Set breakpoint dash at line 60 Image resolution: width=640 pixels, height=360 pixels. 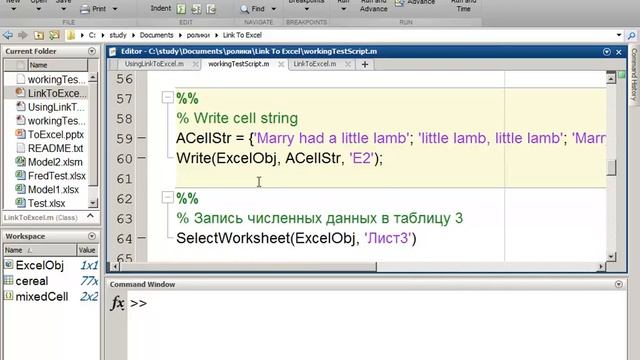pyautogui.click(x=142, y=158)
